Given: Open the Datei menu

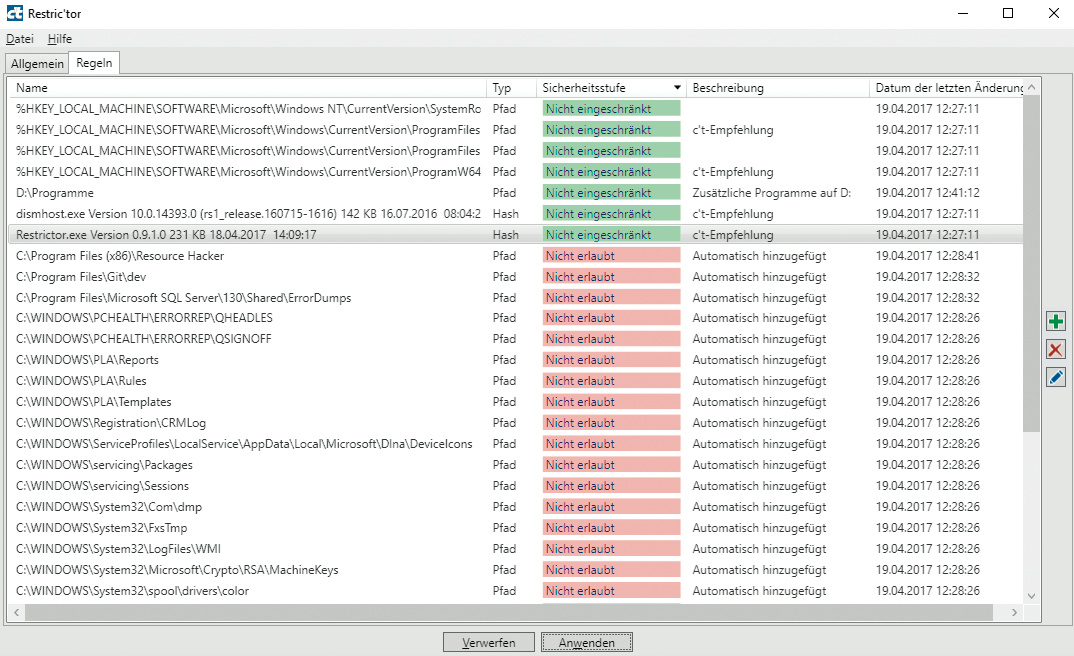Looking at the screenshot, I should click(x=19, y=39).
